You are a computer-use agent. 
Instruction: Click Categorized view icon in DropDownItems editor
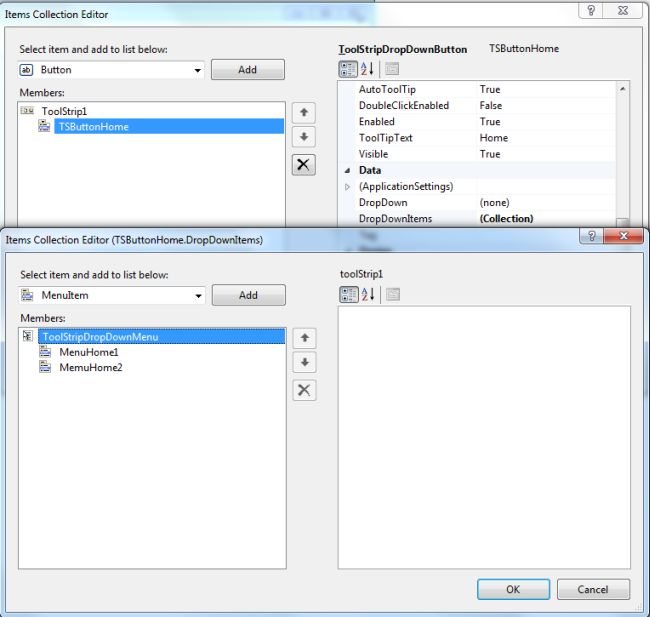(x=349, y=294)
